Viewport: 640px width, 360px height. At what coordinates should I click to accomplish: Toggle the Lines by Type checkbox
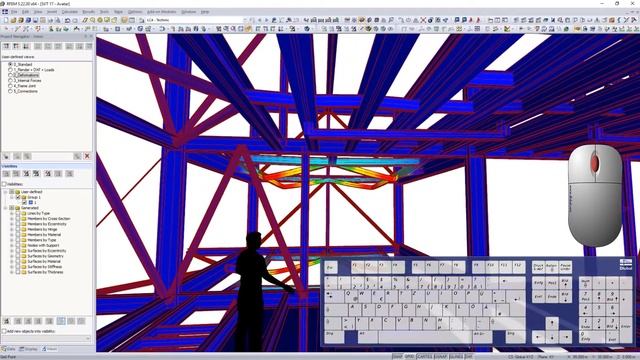(x=18, y=213)
